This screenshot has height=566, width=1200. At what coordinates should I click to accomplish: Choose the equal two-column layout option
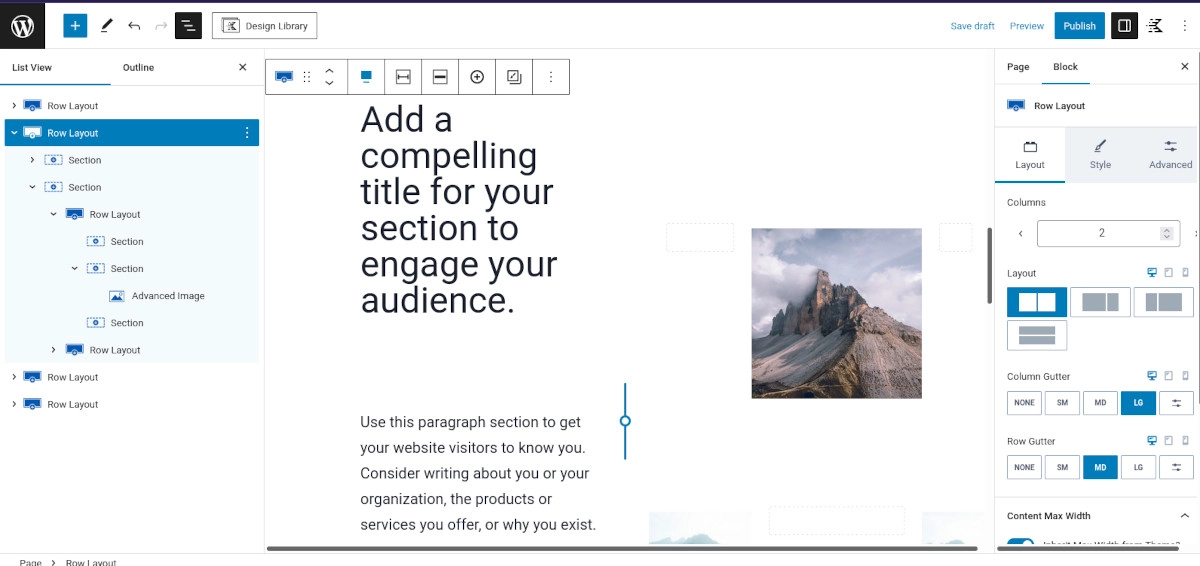click(x=1037, y=302)
